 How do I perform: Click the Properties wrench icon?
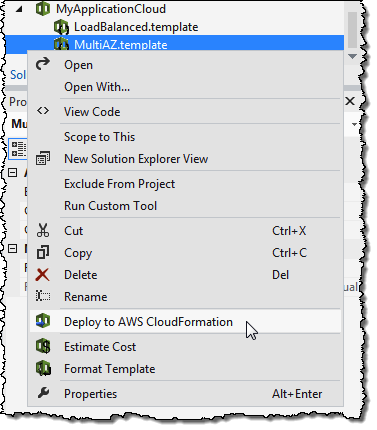click(43, 393)
